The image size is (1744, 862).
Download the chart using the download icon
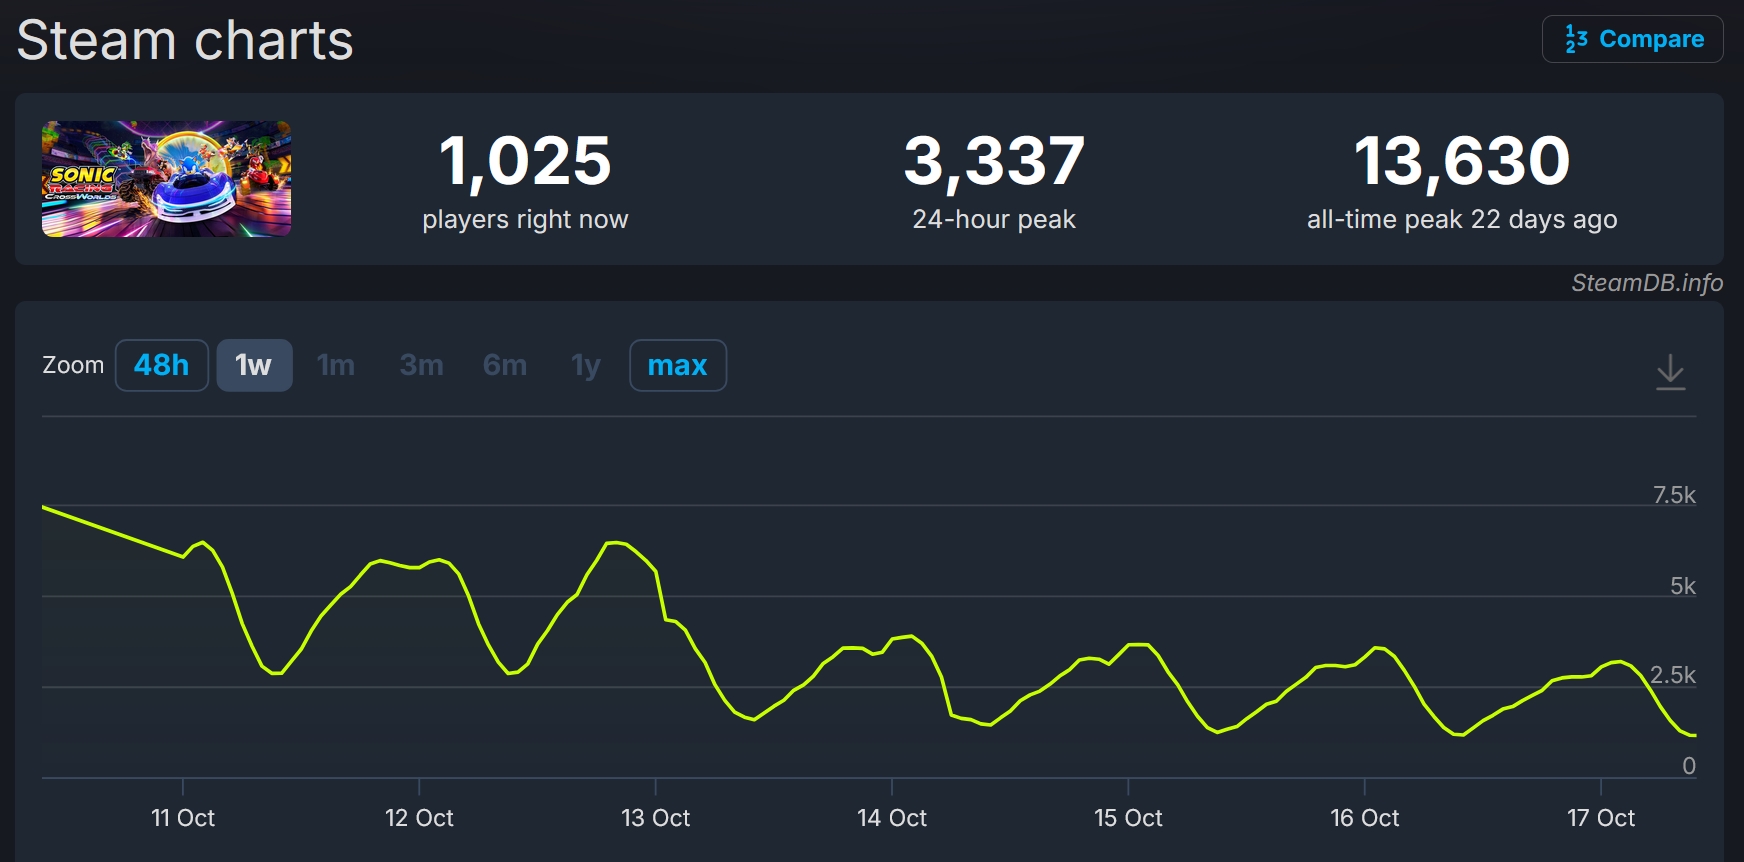click(x=1670, y=371)
